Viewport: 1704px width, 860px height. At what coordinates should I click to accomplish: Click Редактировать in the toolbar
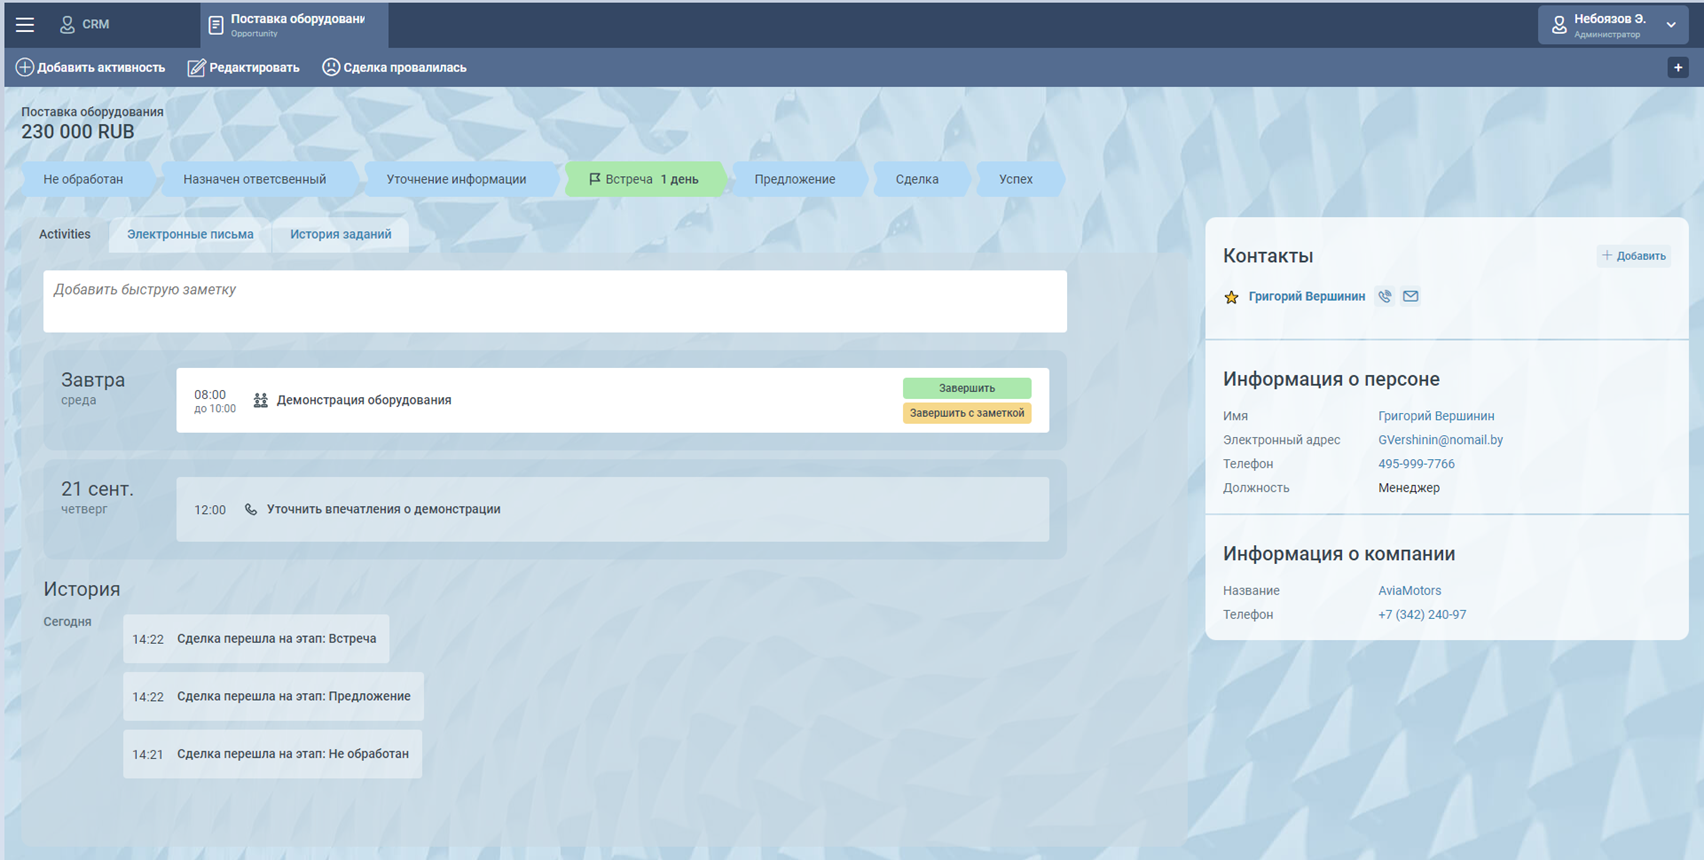(243, 67)
